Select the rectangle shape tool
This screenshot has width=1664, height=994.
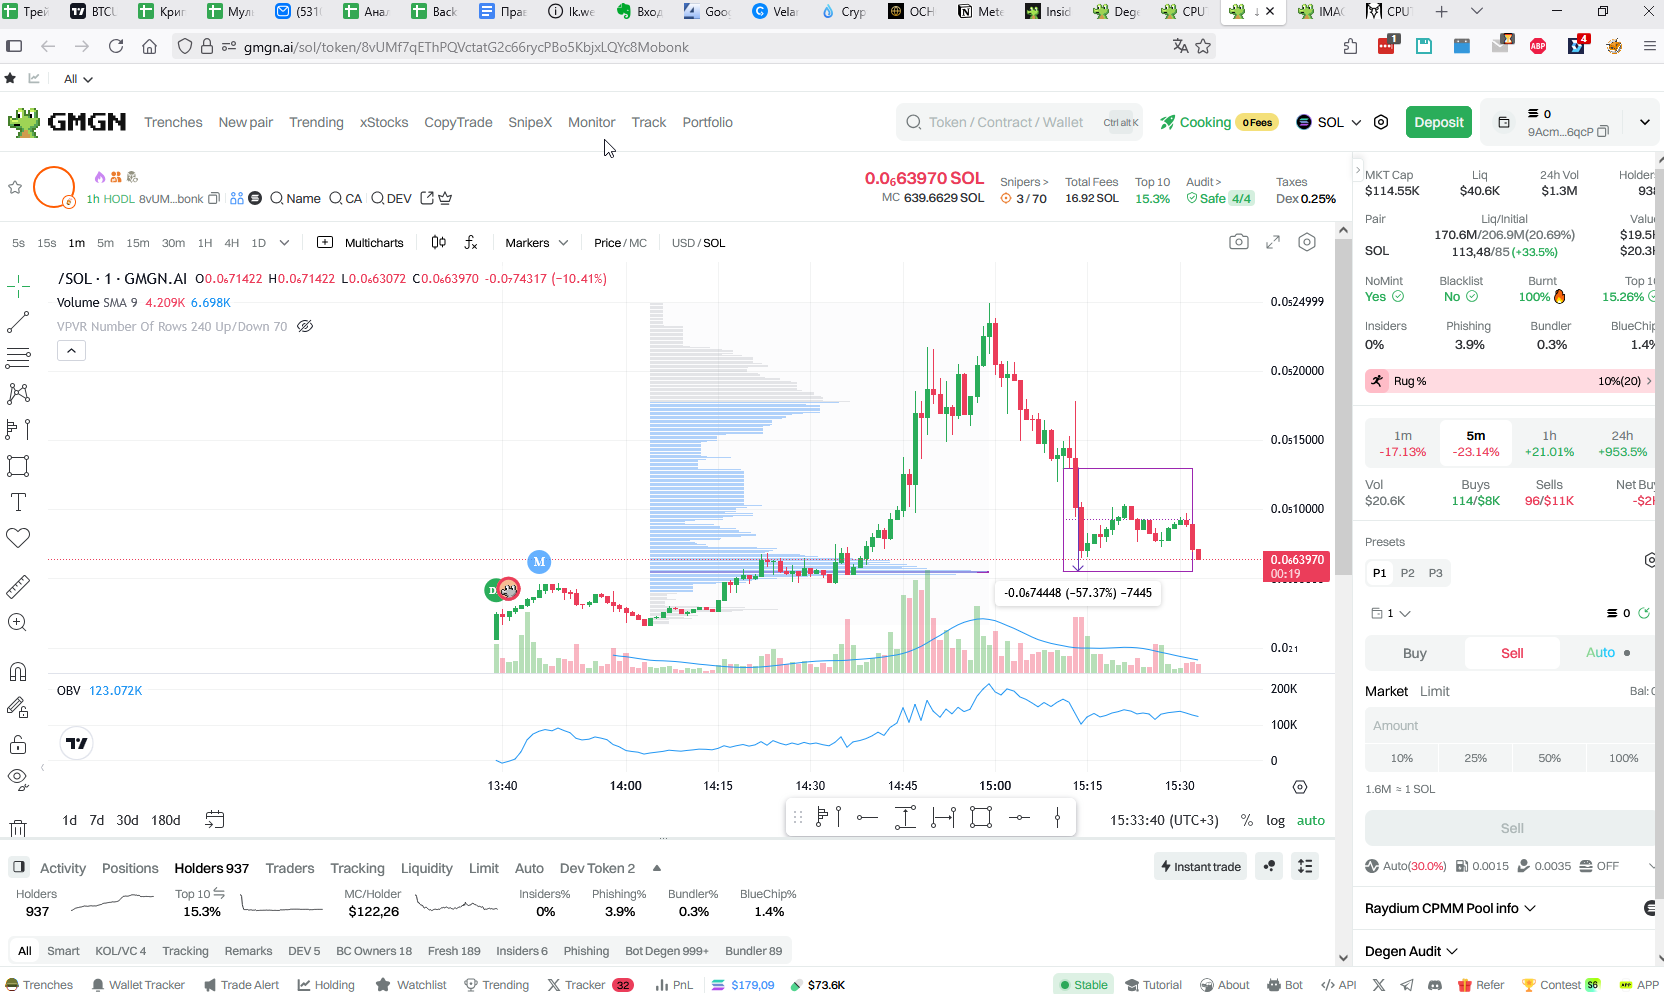pos(18,466)
